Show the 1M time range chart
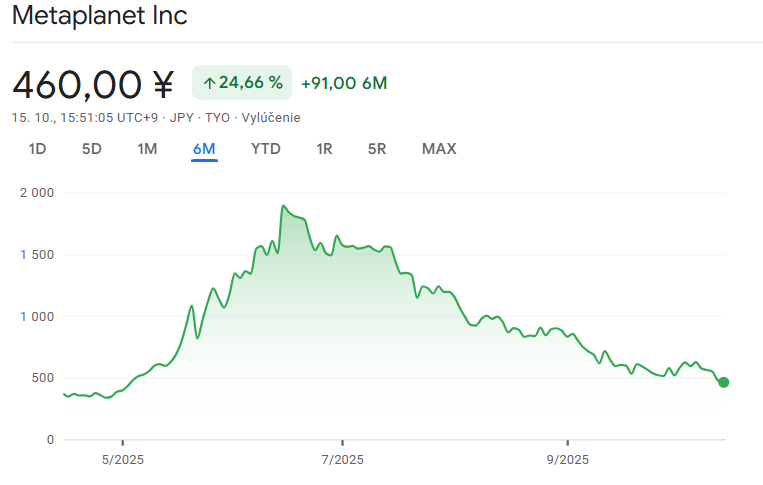 pos(147,149)
